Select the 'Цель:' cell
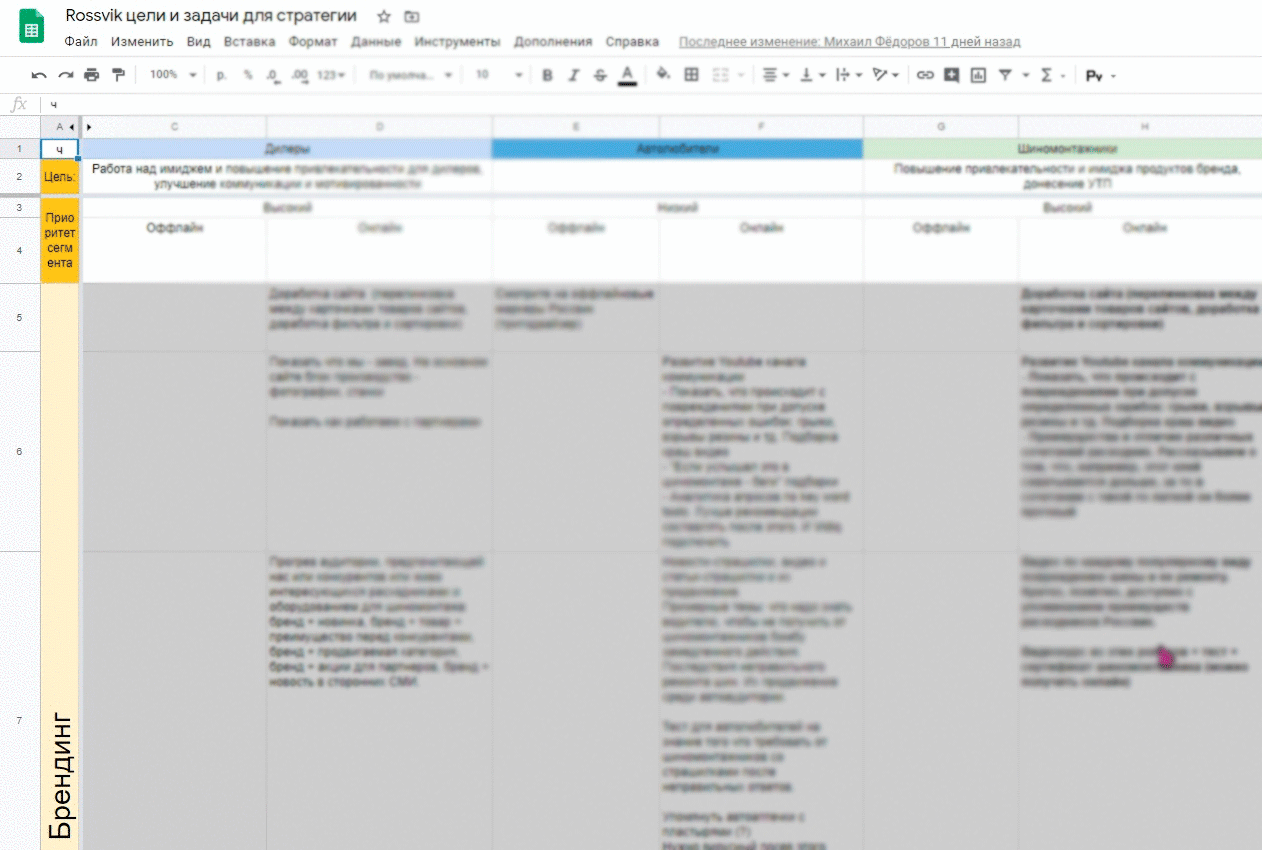The height and width of the screenshot is (850, 1262). point(60,176)
